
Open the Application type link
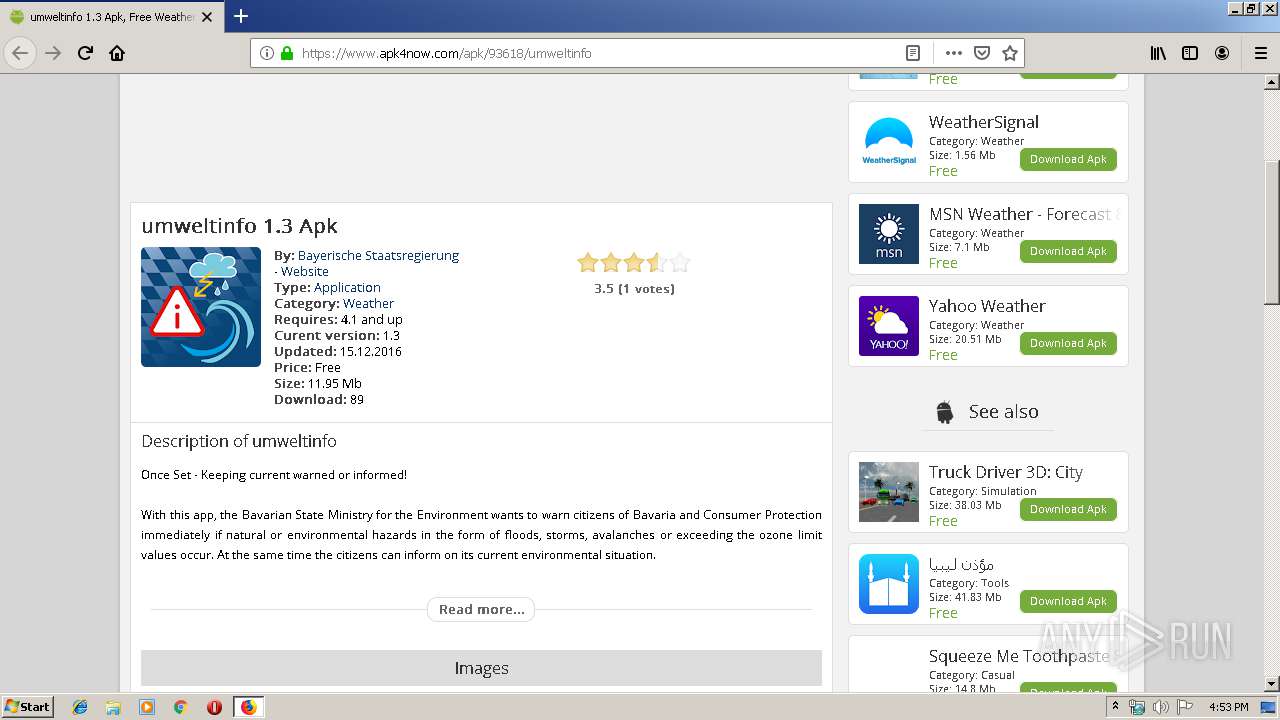[347, 287]
